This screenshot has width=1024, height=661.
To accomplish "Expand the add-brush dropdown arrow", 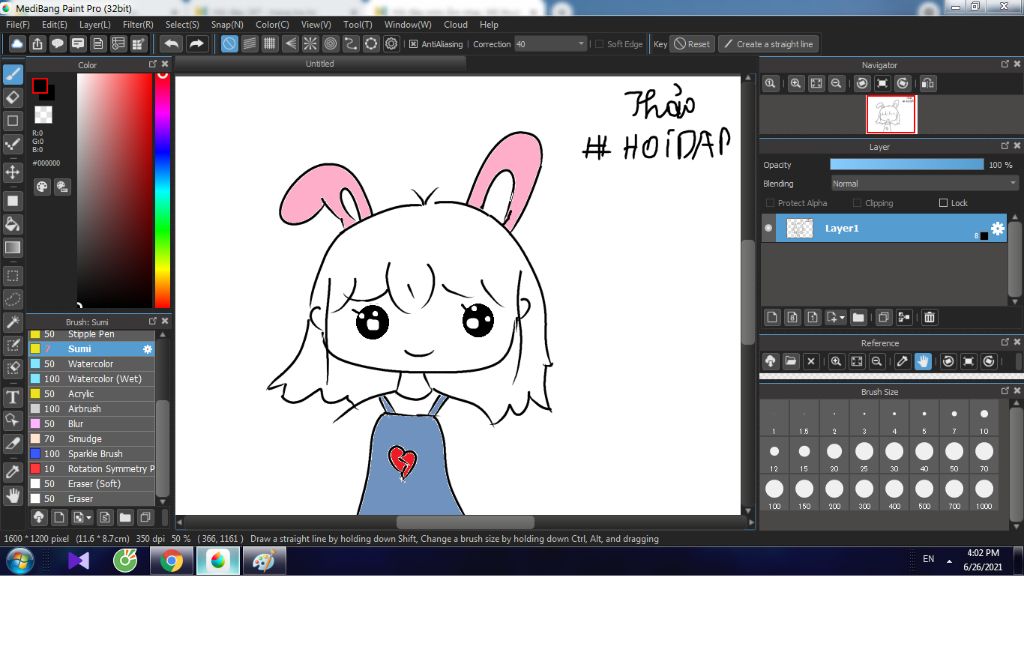I will (89, 517).
